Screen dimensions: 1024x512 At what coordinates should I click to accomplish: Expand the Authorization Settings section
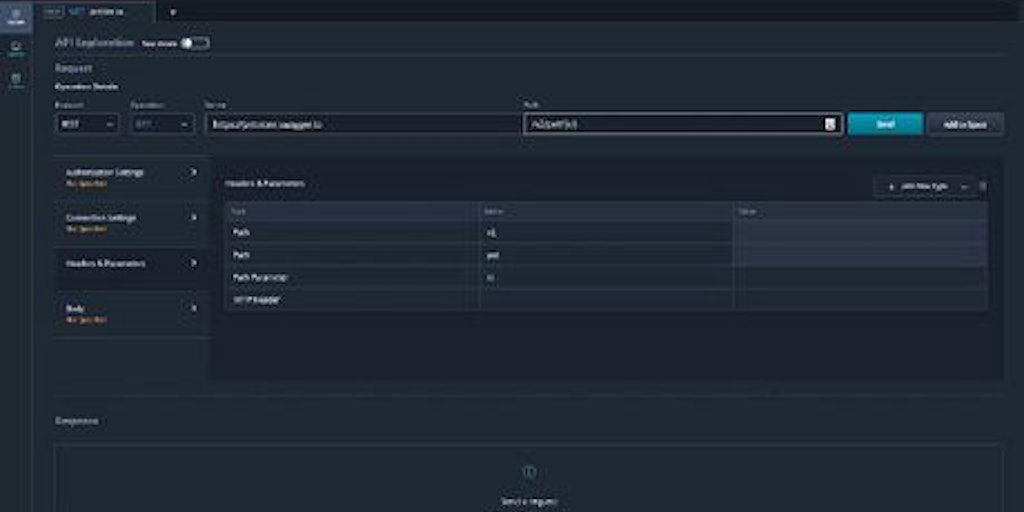coord(131,177)
